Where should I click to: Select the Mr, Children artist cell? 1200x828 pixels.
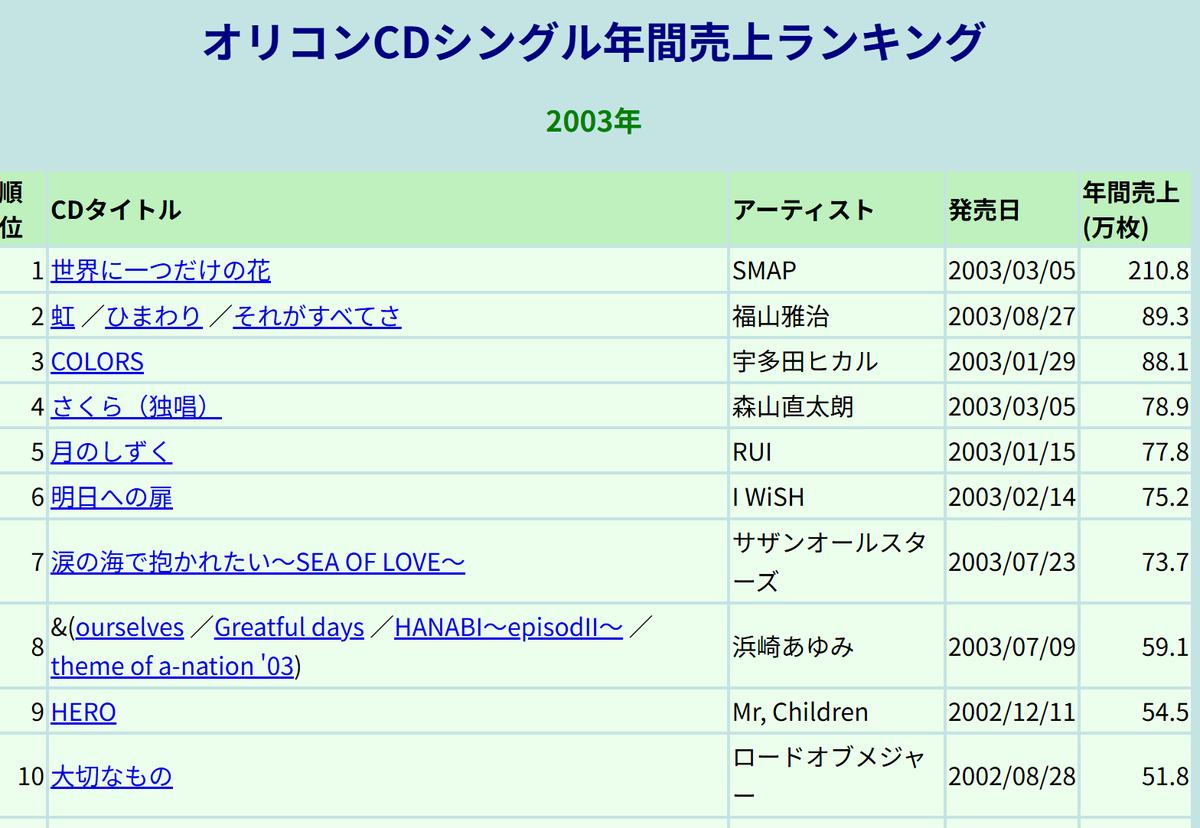point(837,712)
